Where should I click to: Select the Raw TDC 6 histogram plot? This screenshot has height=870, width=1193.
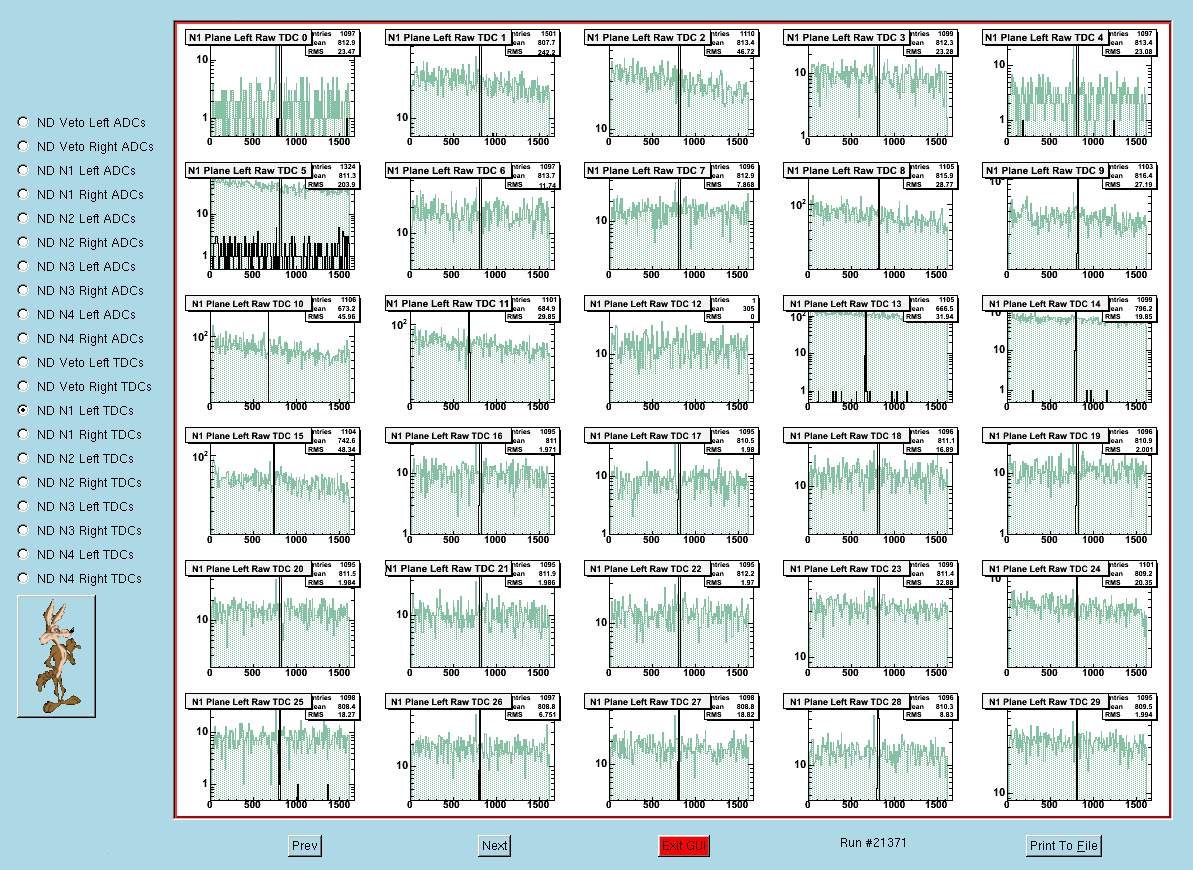point(470,221)
